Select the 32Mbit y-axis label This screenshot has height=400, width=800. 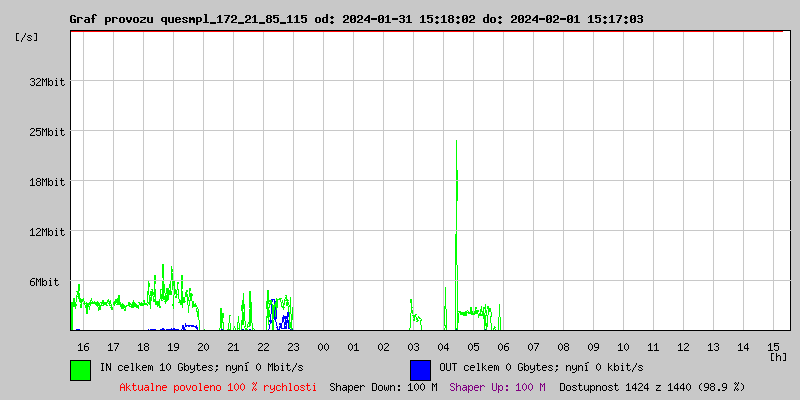coord(47,82)
